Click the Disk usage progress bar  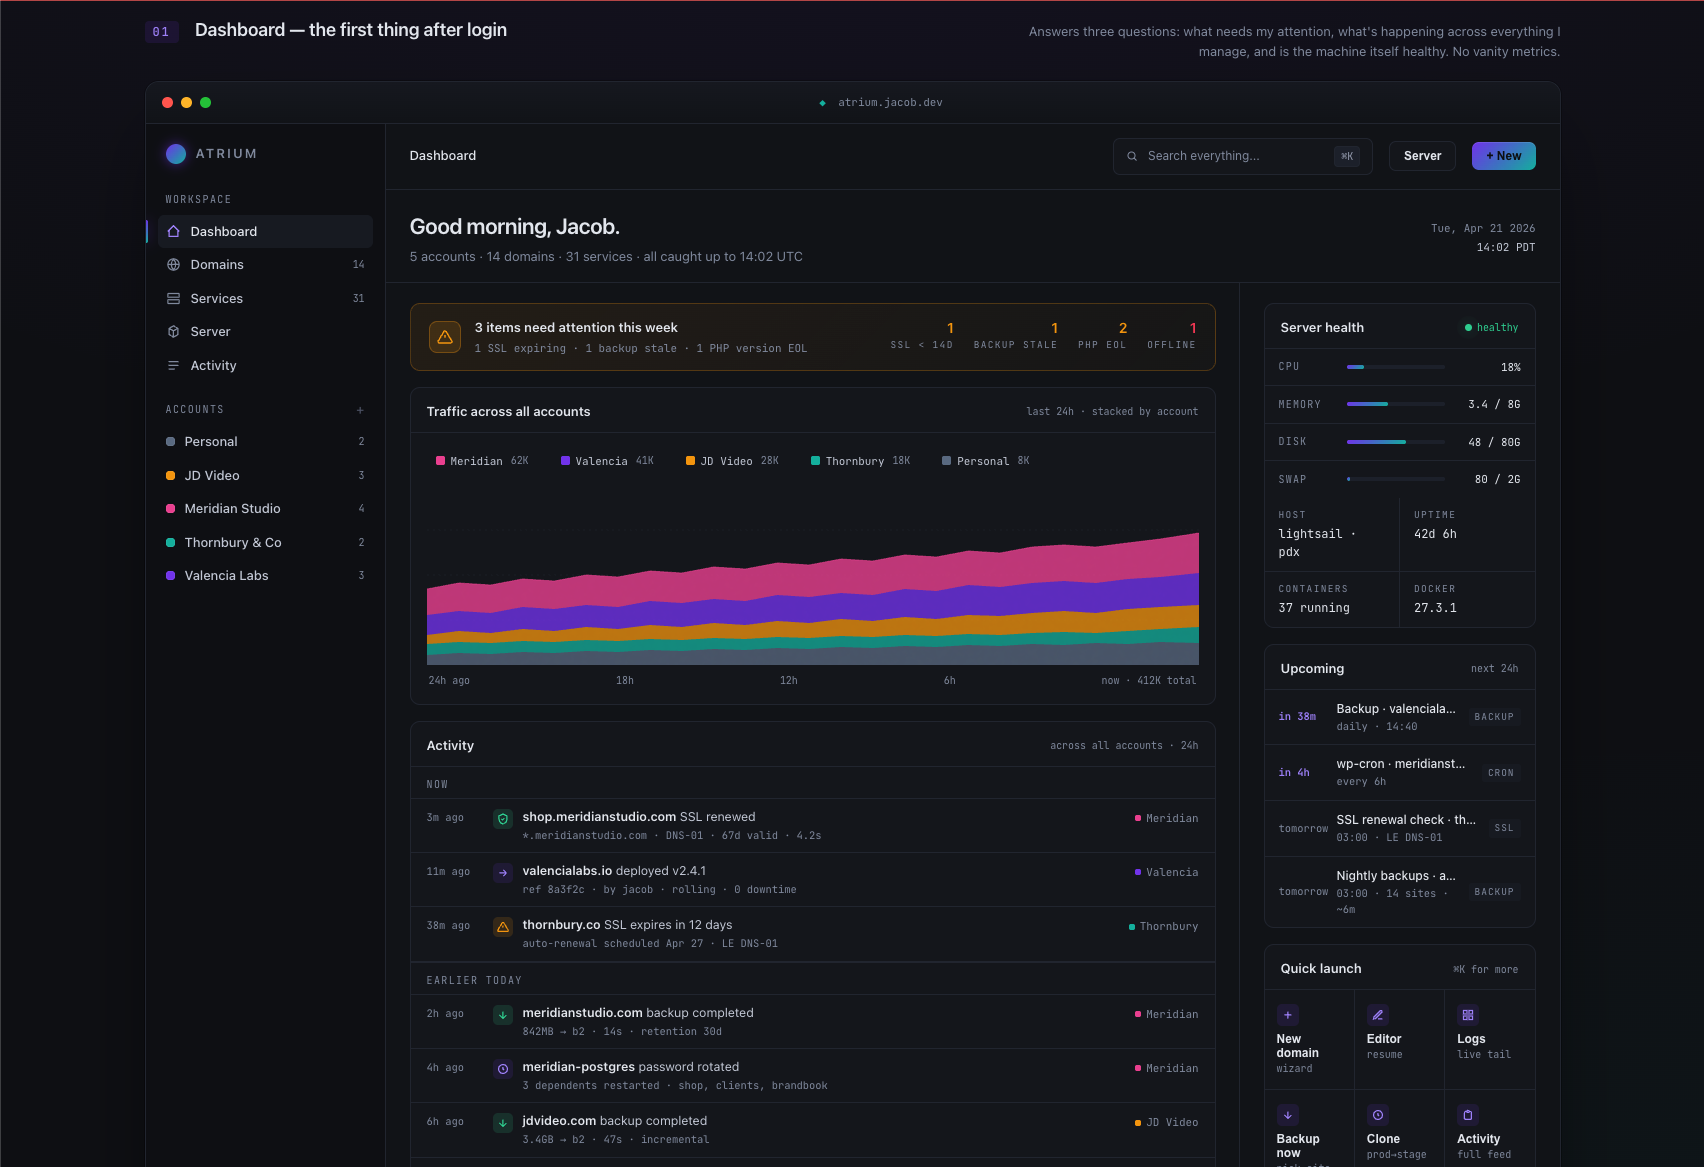(1395, 442)
